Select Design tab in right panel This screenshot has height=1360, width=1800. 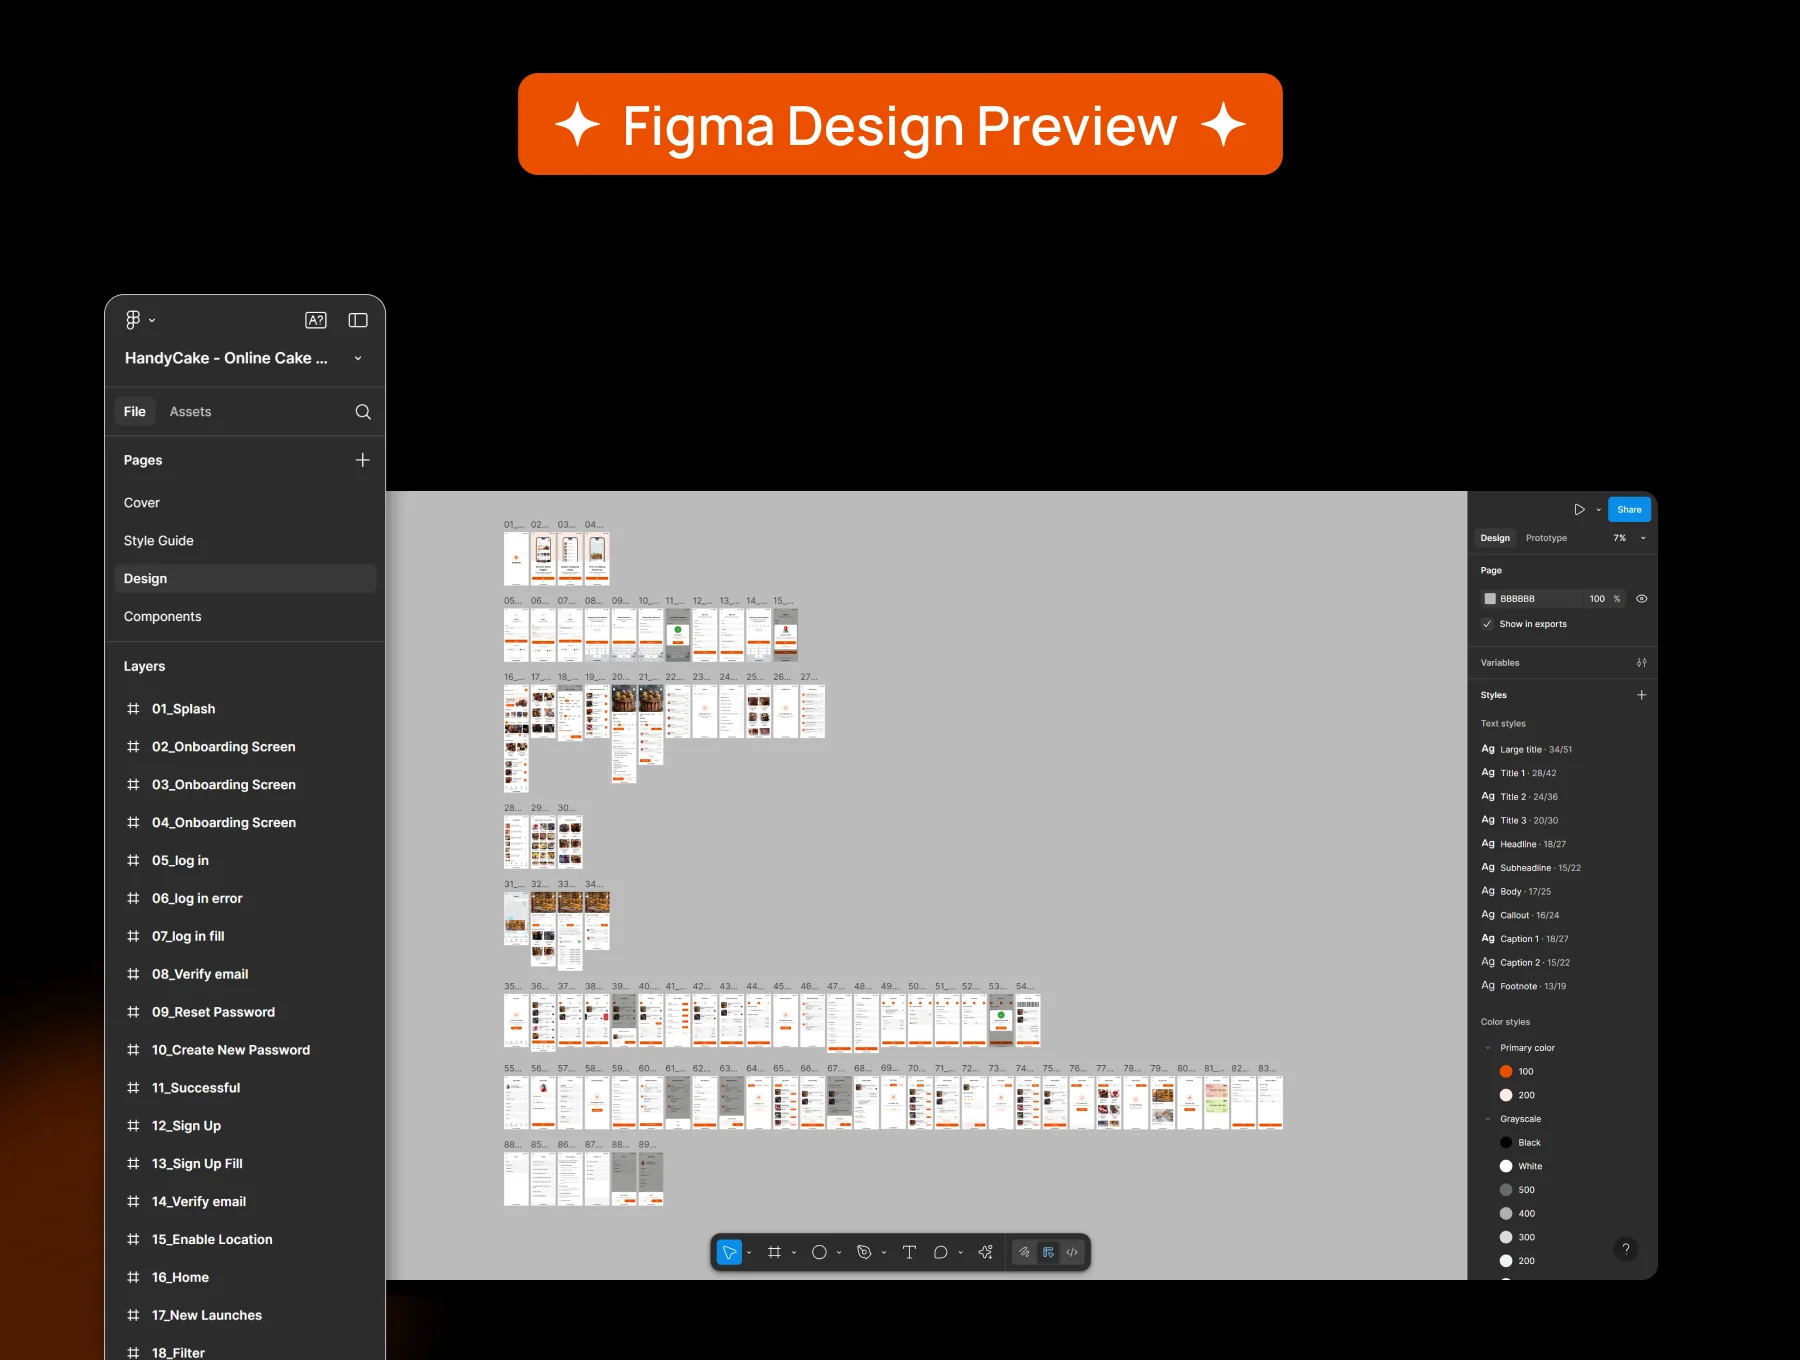click(1495, 538)
